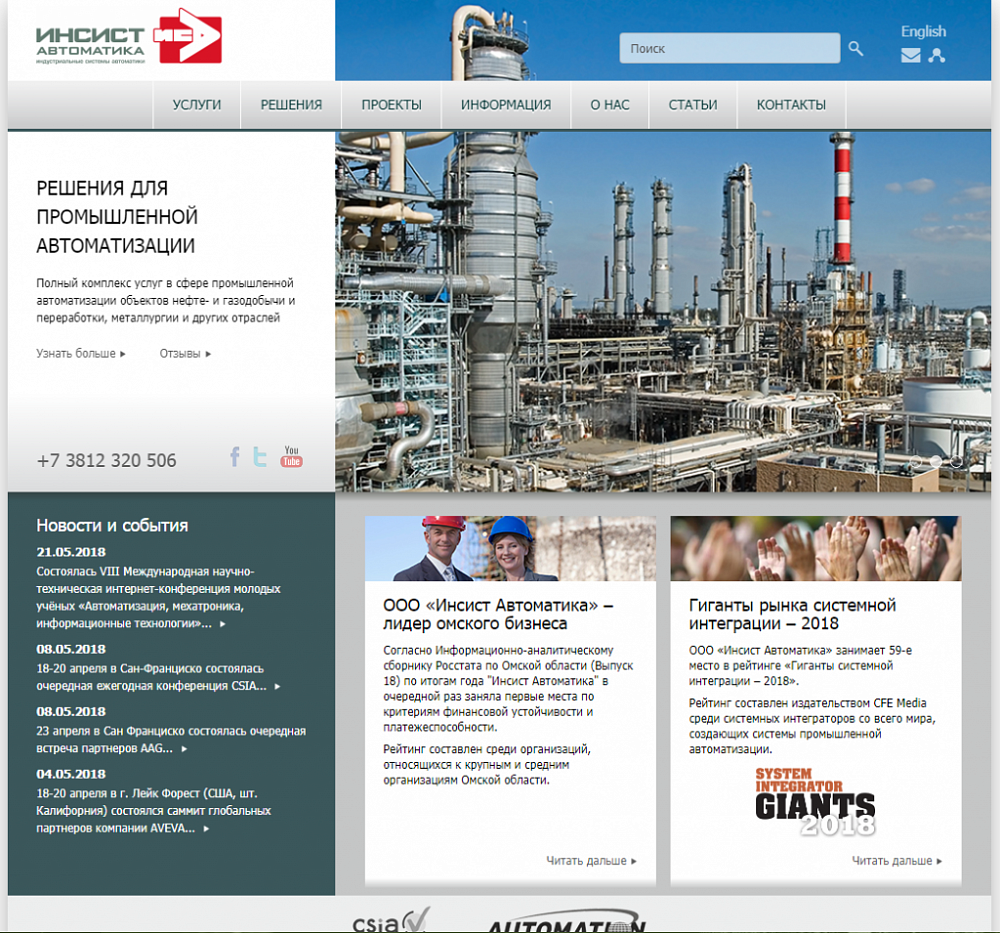
Task: Click the Insist Automatika logo
Action: click(x=128, y=38)
